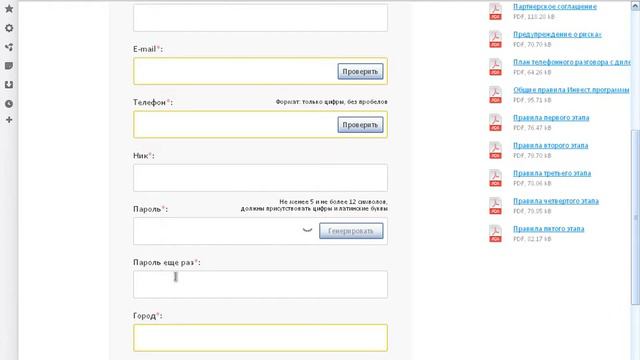This screenshot has height=360, width=640.
Task: Open the Правила второго этапа link
Action: [x=551, y=145]
